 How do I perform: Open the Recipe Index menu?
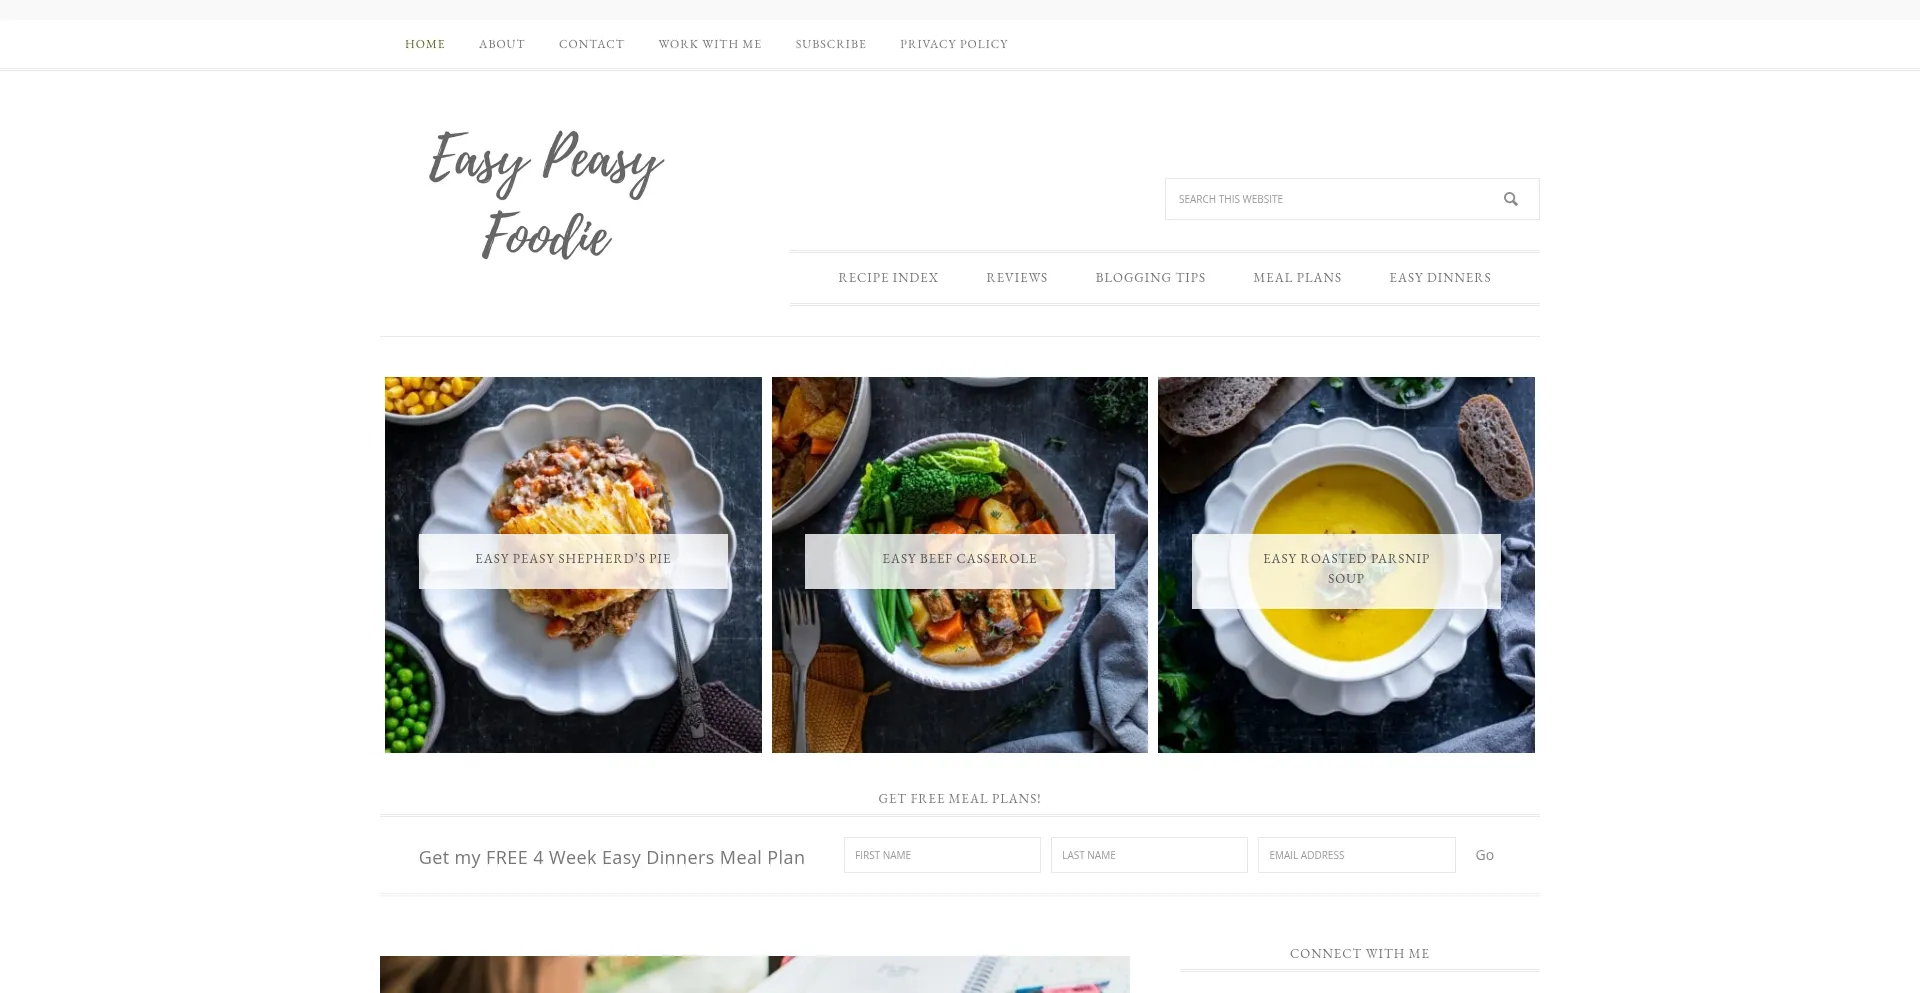tap(888, 278)
